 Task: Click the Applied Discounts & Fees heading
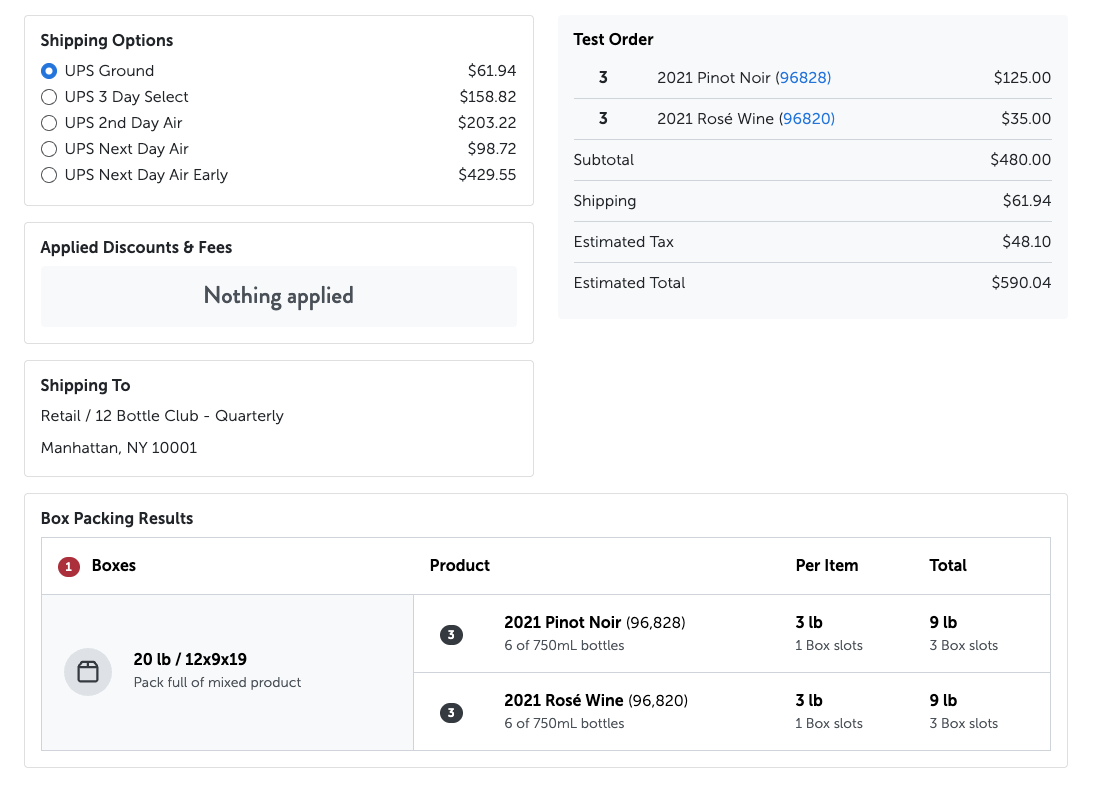coord(136,248)
